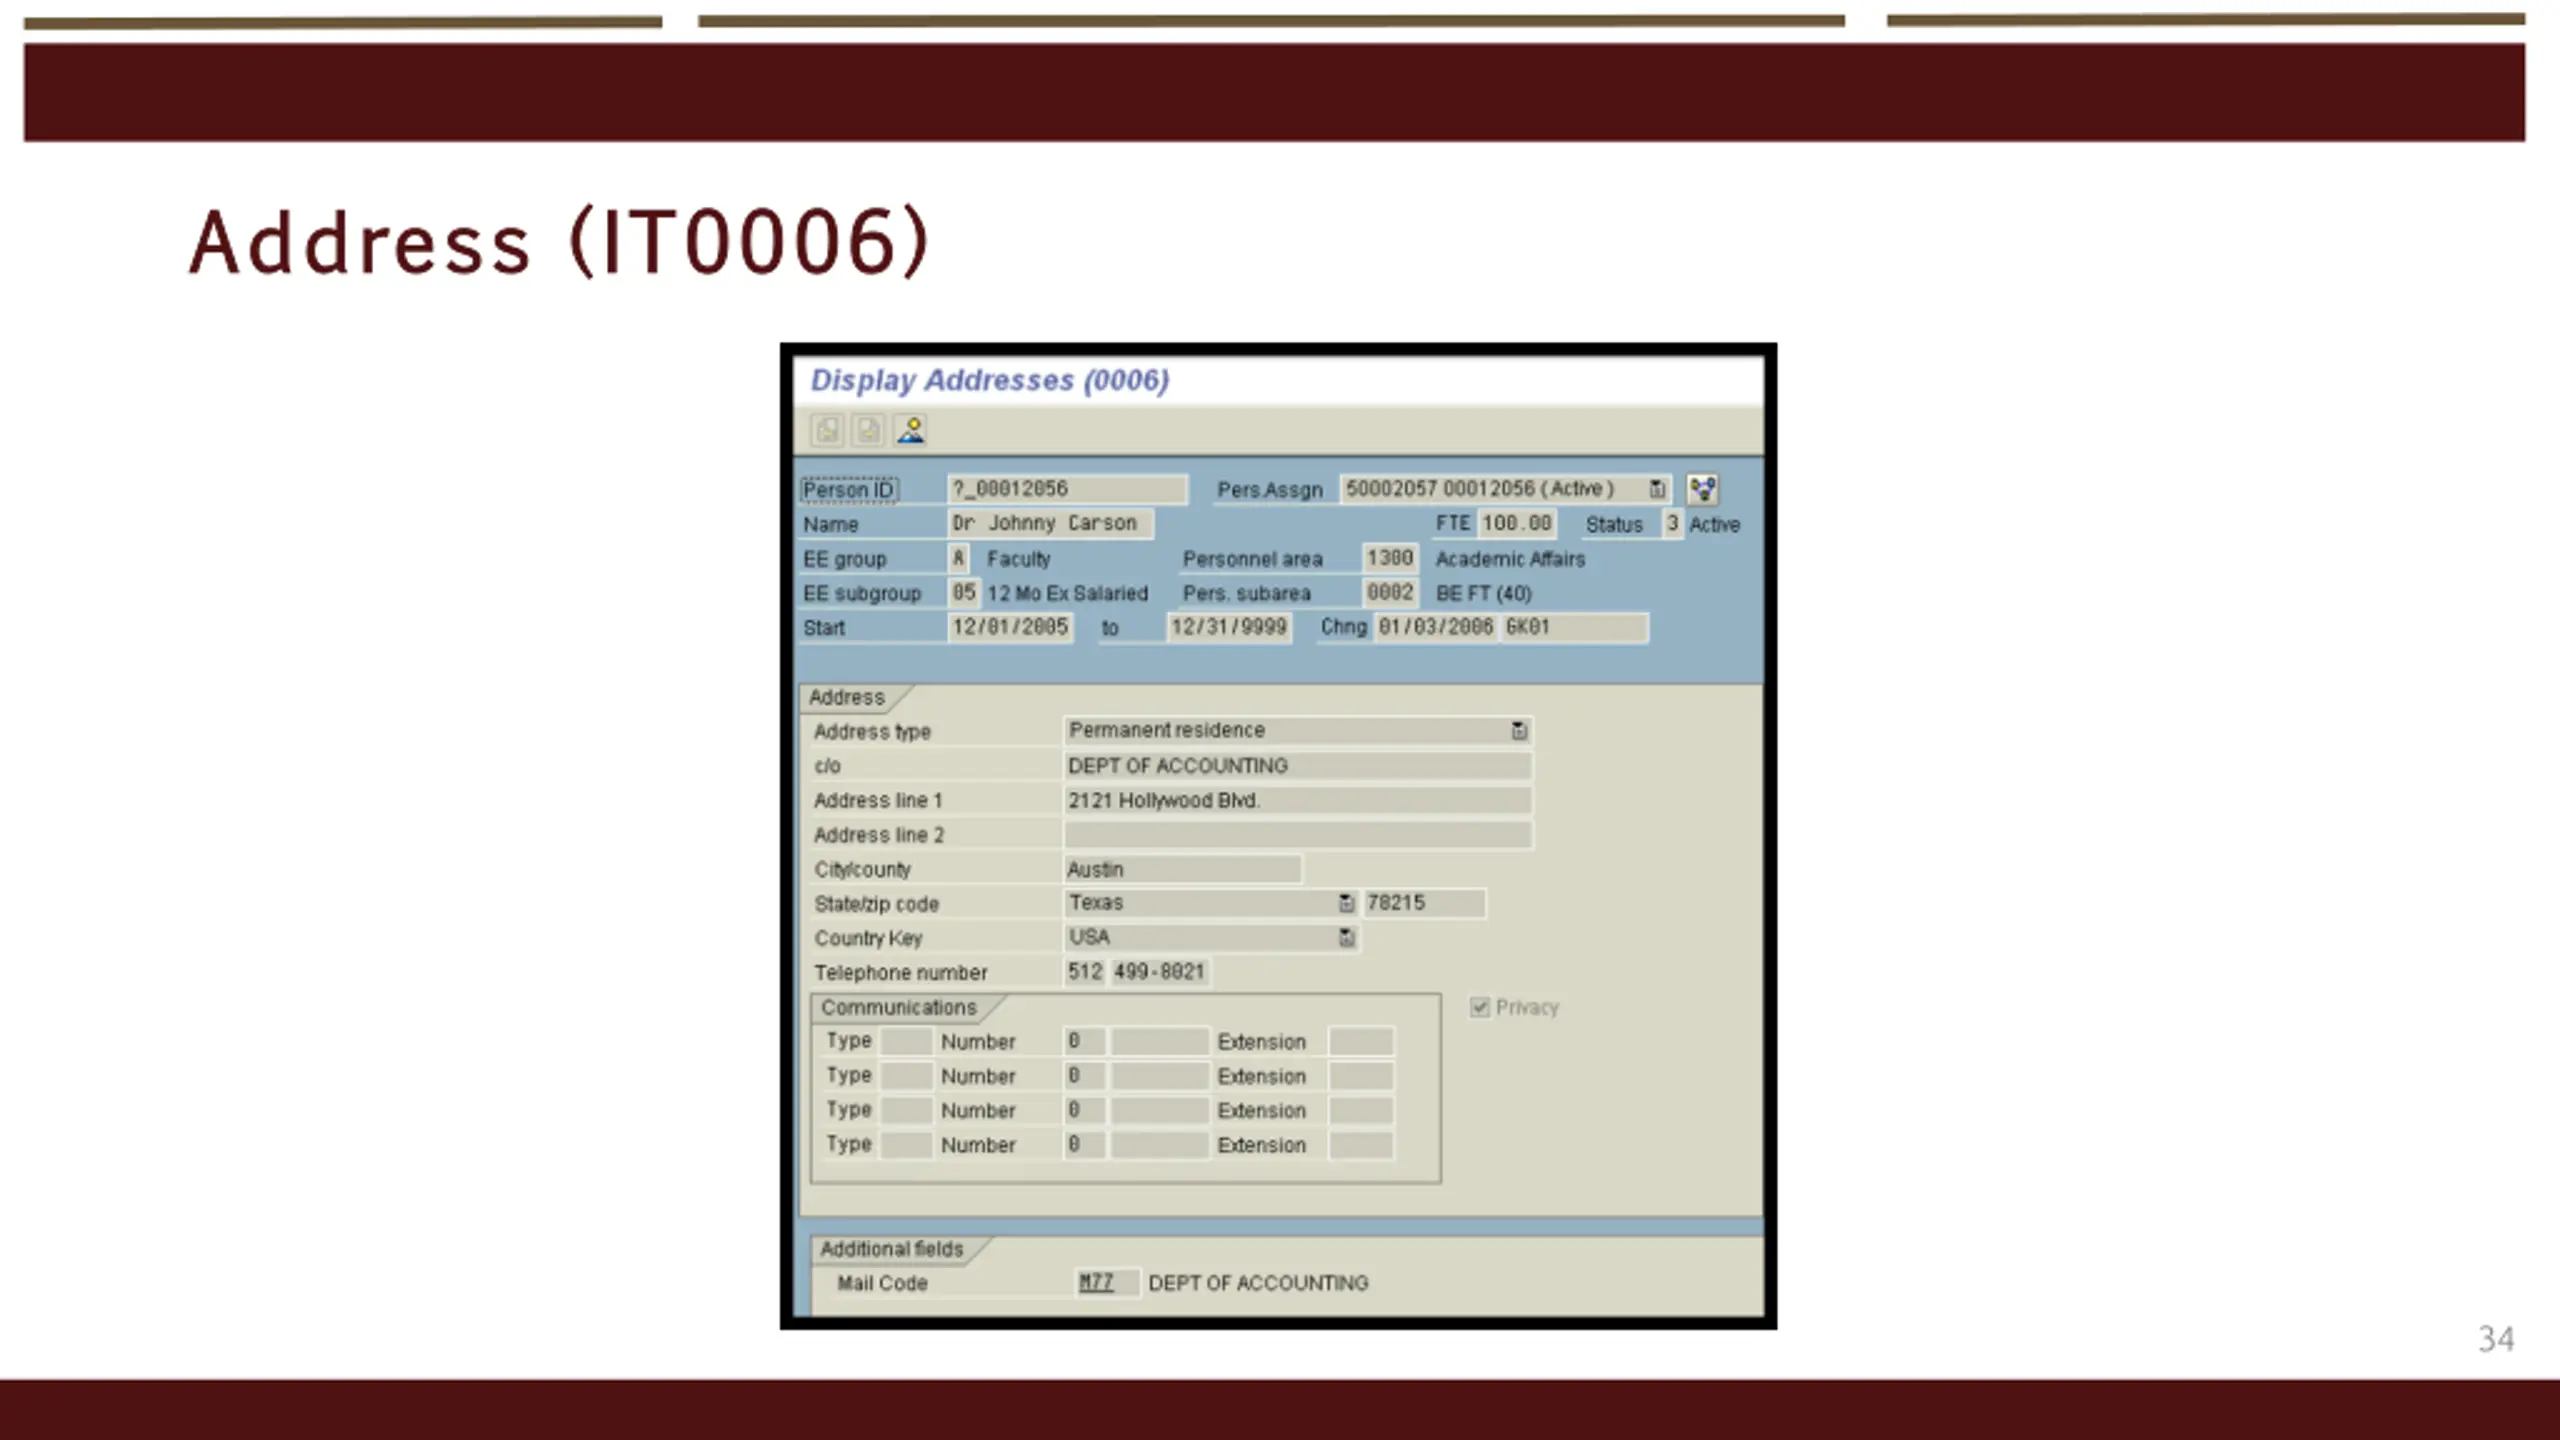The width and height of the screenshot is (2560, 1440).
Task: Click the EE subgroup code 05 field
Action: (963, 592)
